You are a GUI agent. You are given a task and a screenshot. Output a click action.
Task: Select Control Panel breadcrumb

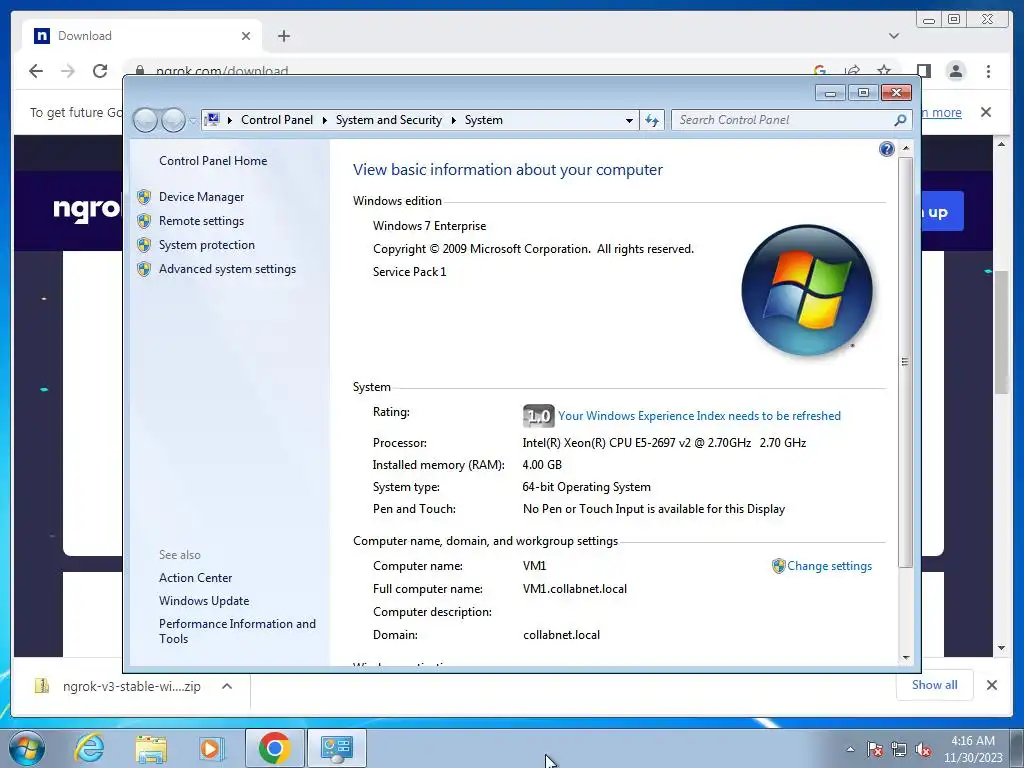pyautogui.click(x=277, y=120)
